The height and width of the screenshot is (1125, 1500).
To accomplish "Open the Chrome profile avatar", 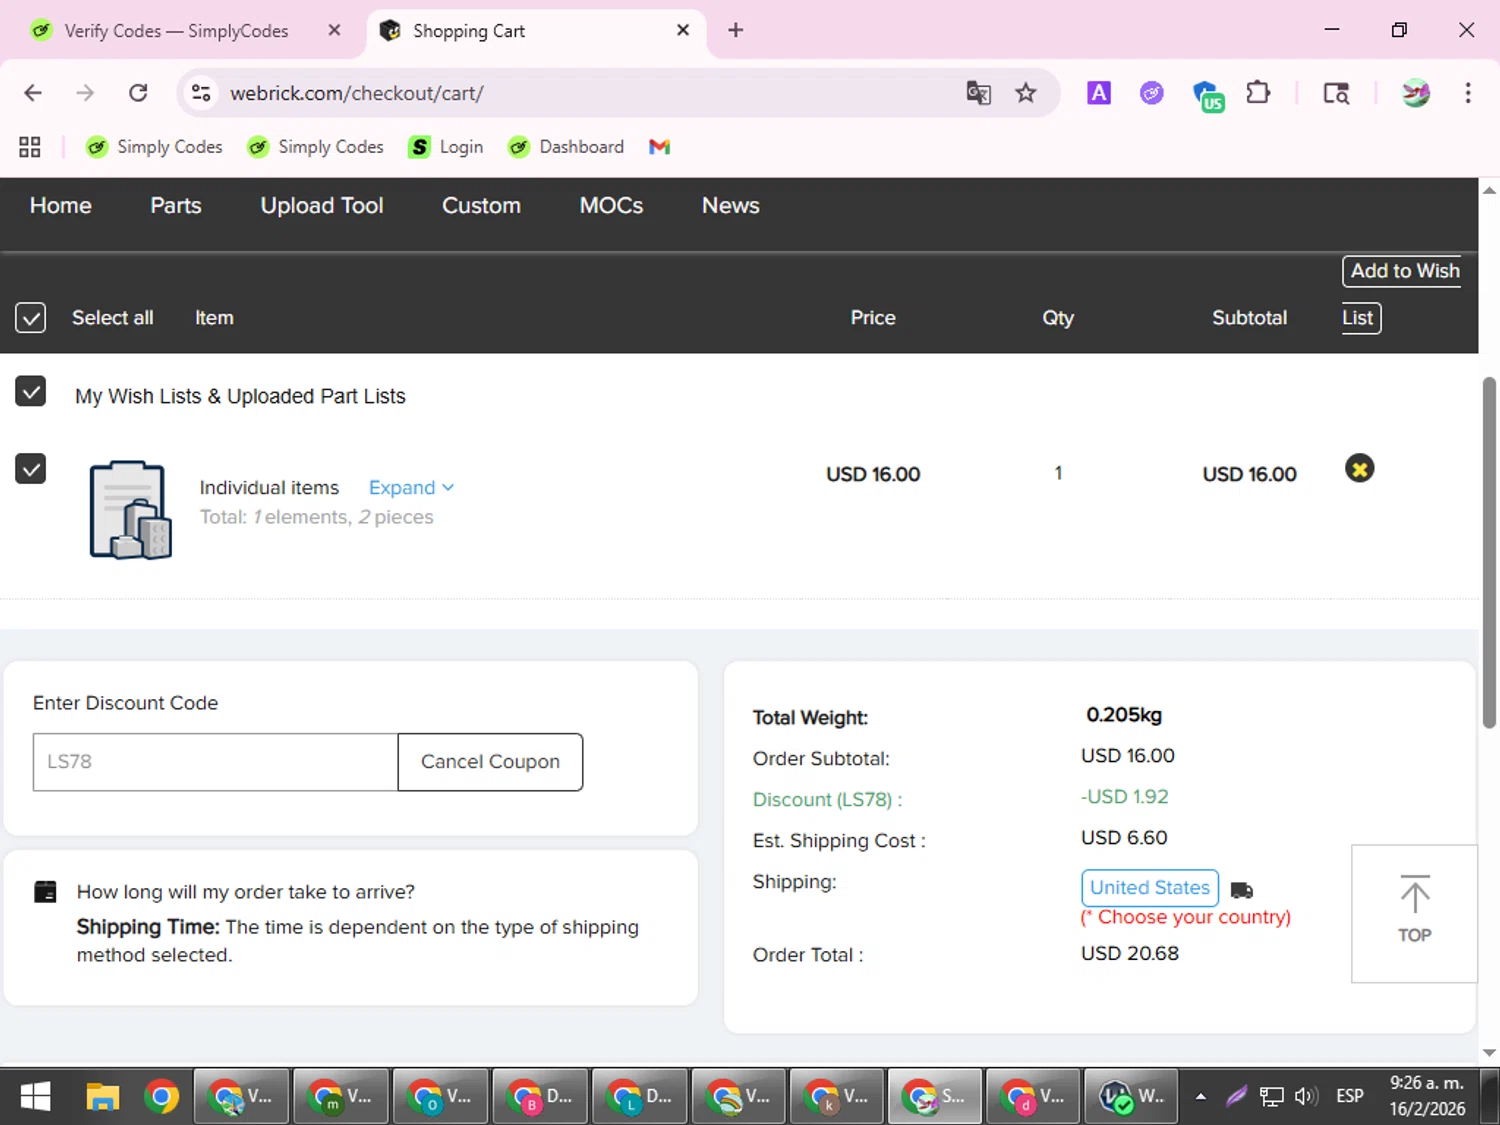I will click(1415, 93).
